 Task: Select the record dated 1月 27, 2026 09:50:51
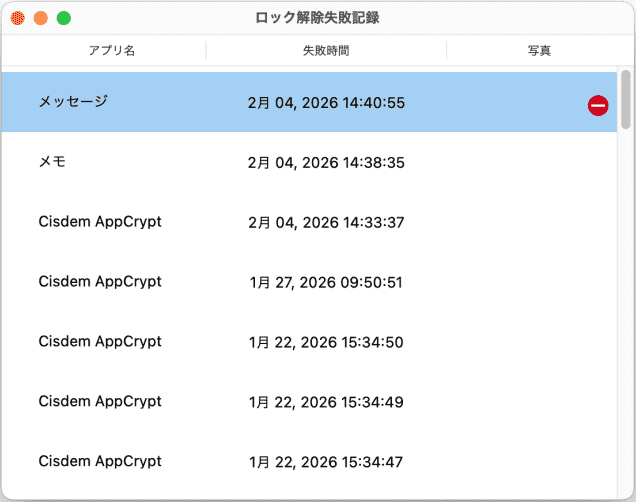326,282
